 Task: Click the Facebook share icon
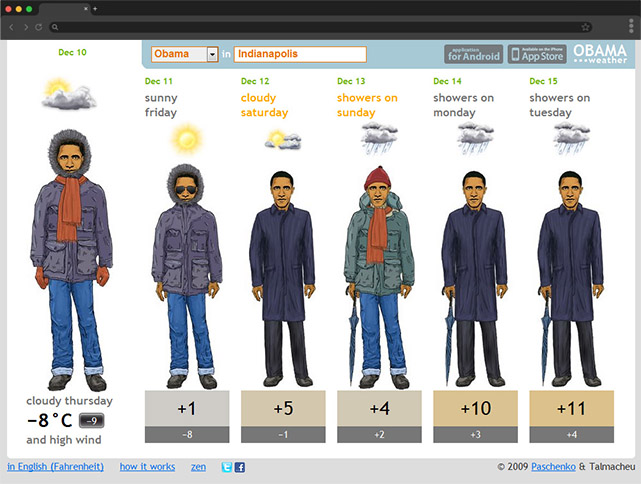240,467
